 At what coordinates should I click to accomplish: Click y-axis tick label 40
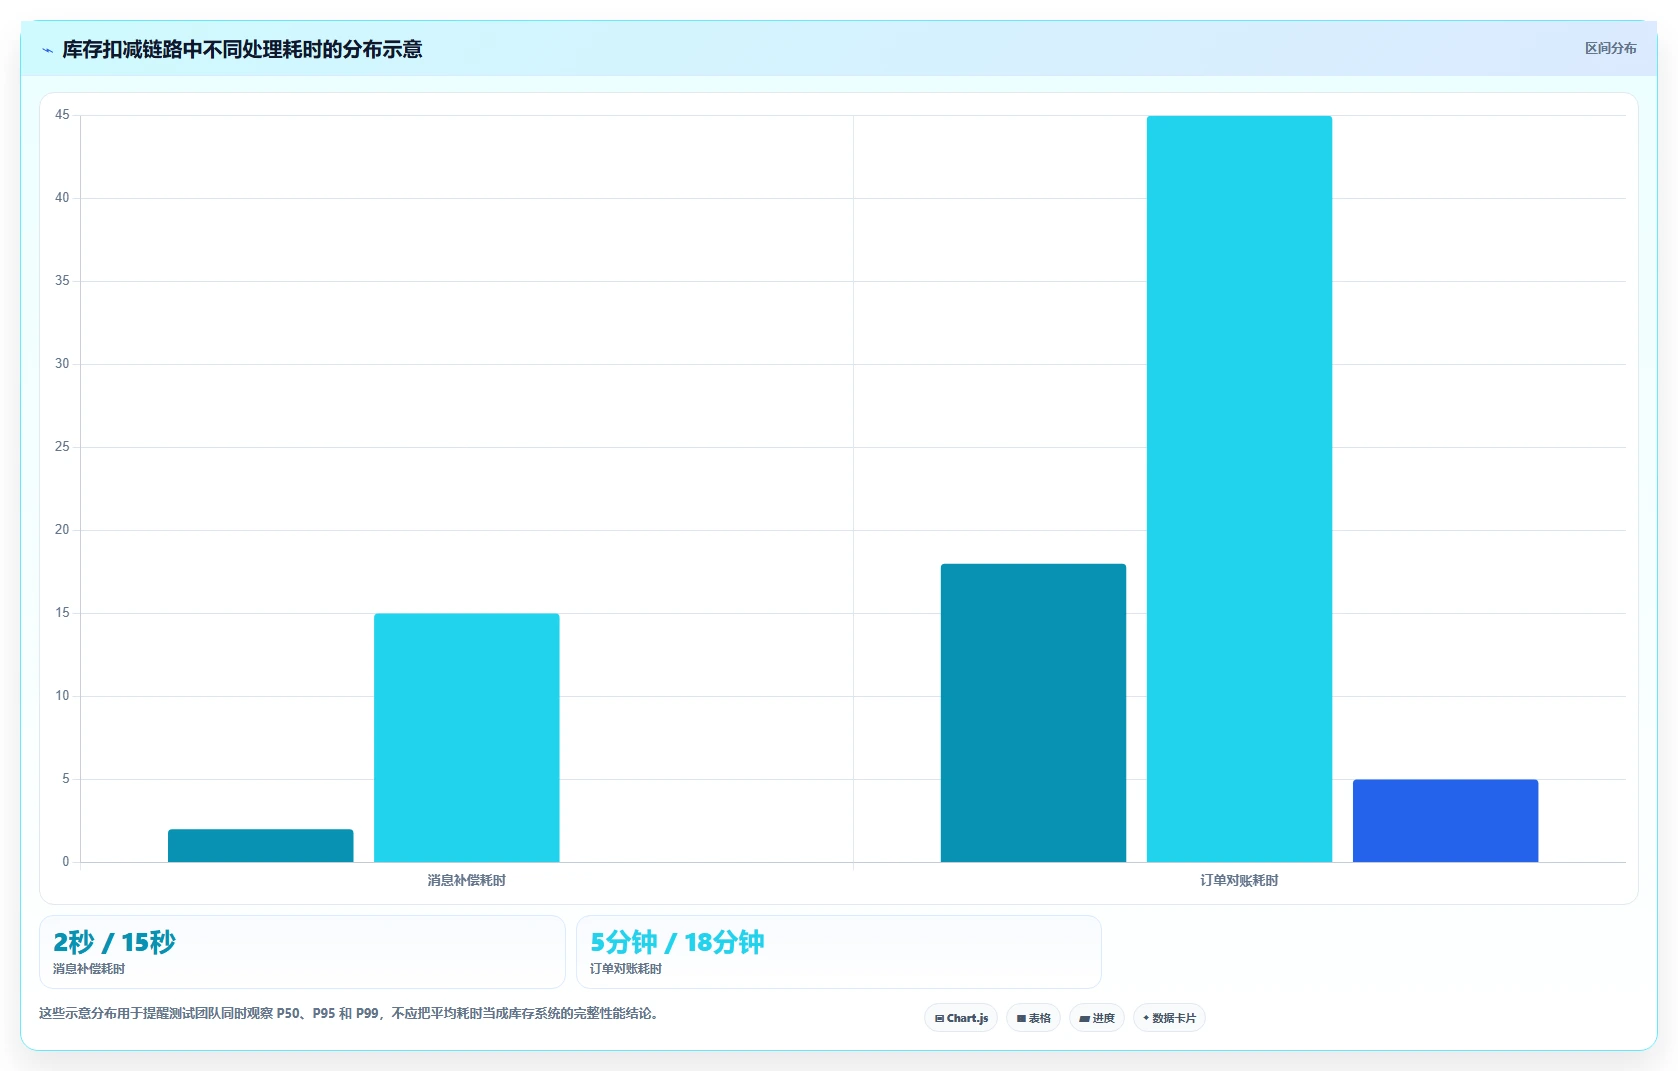(62, 198)
